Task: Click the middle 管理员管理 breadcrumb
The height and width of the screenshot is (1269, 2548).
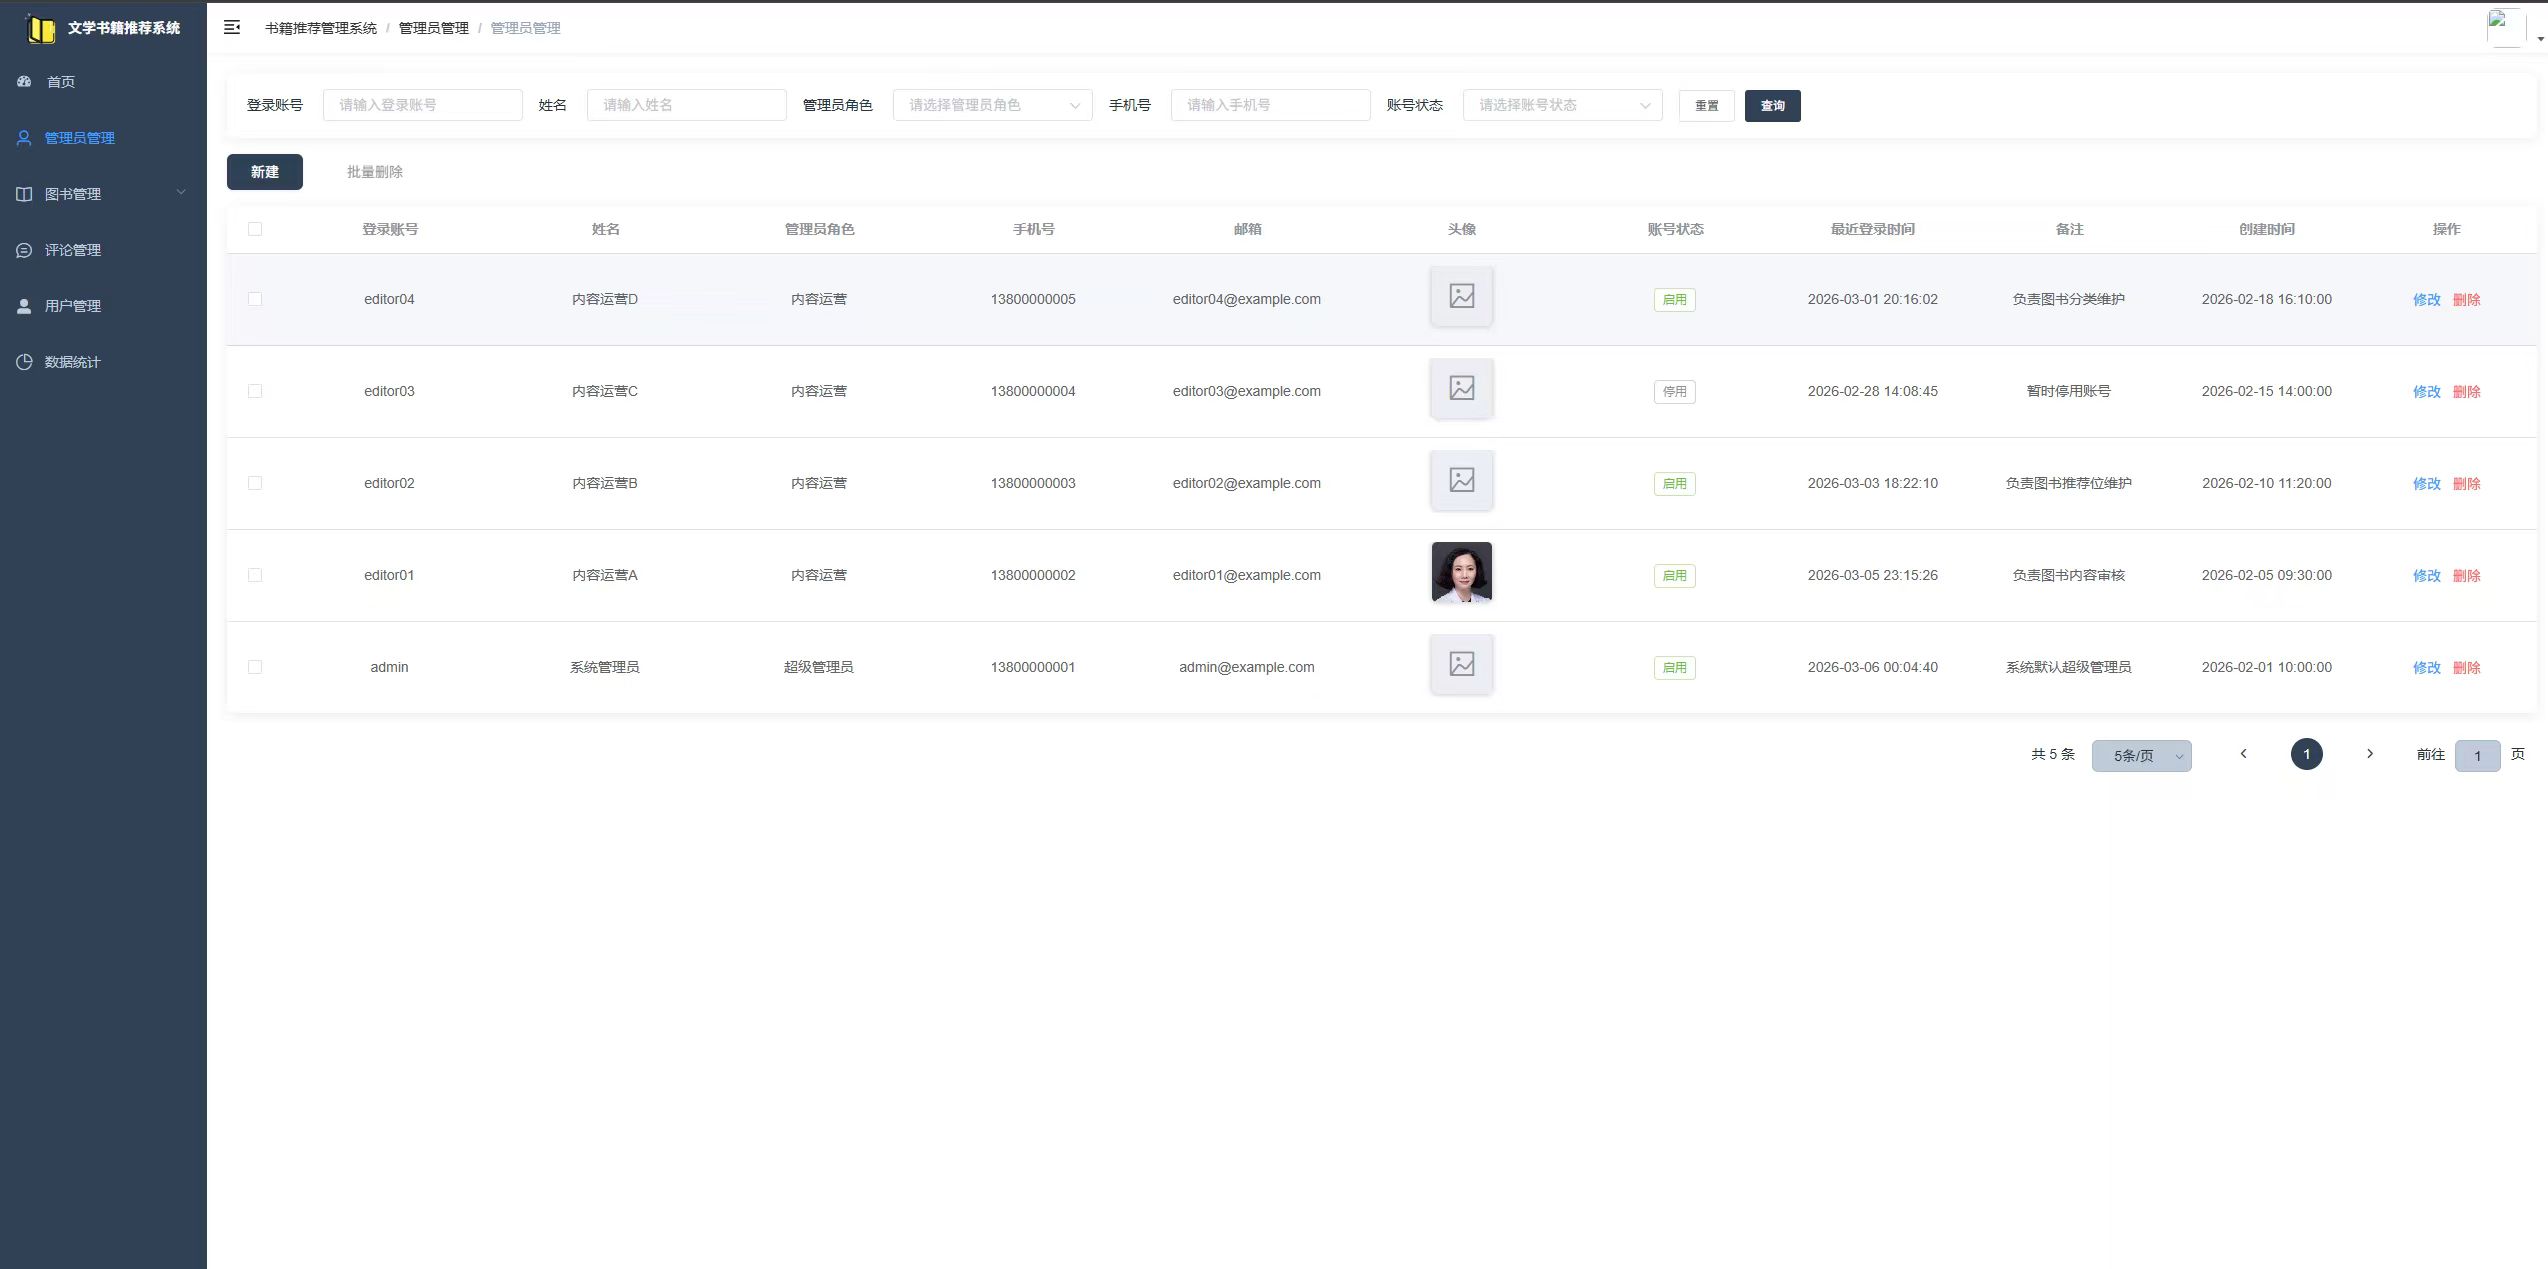Action: (434, 28)
